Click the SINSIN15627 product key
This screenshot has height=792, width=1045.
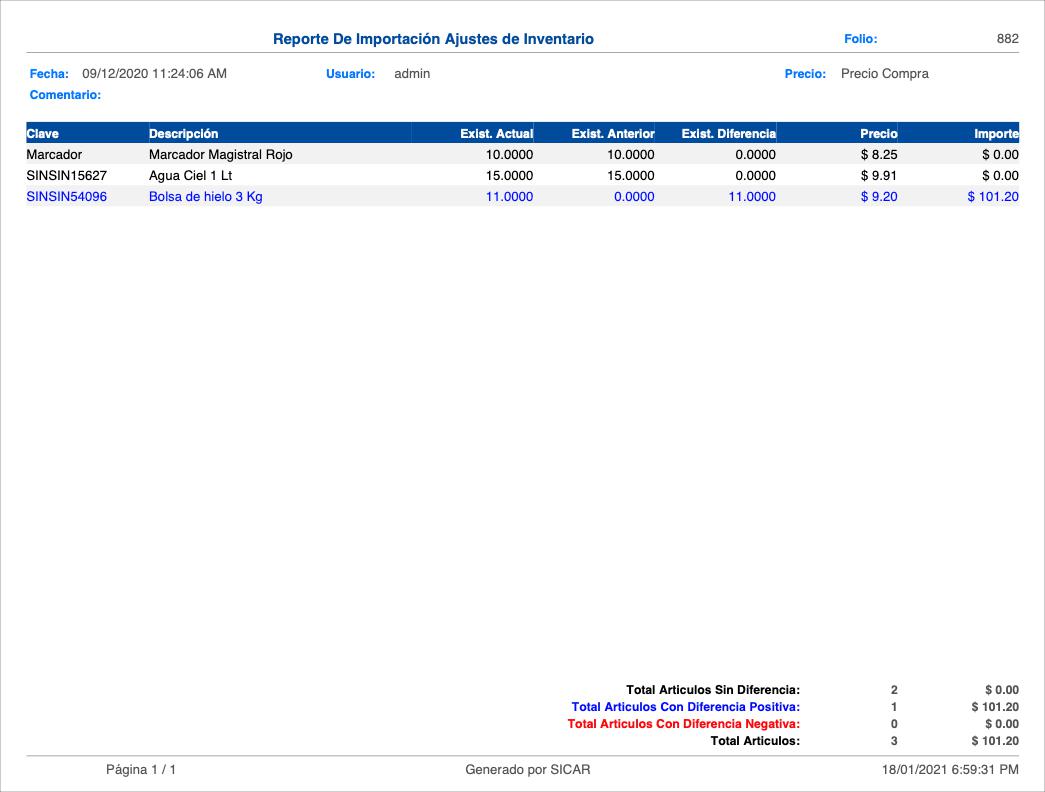(66, 176)
